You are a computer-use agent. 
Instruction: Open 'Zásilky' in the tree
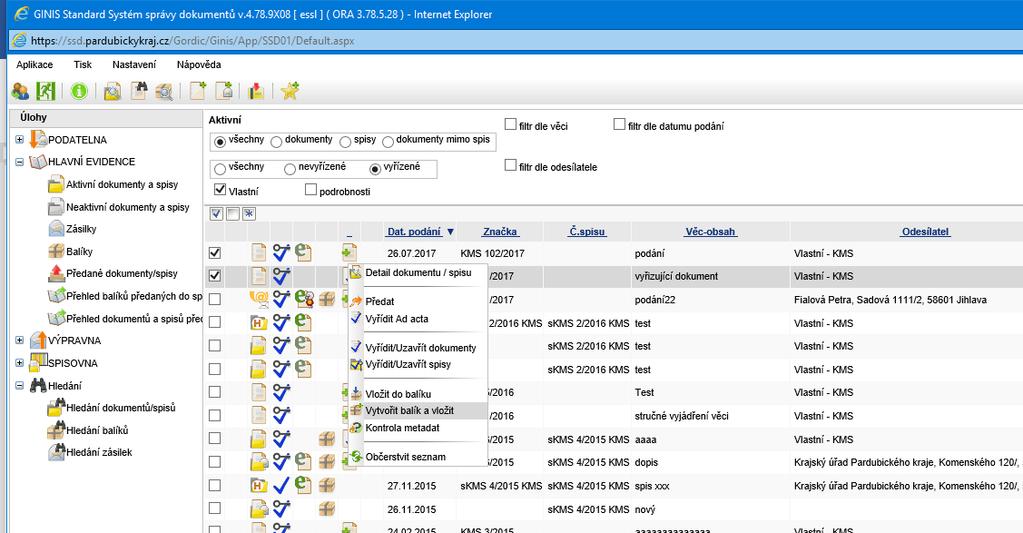[x=81, y=229]
